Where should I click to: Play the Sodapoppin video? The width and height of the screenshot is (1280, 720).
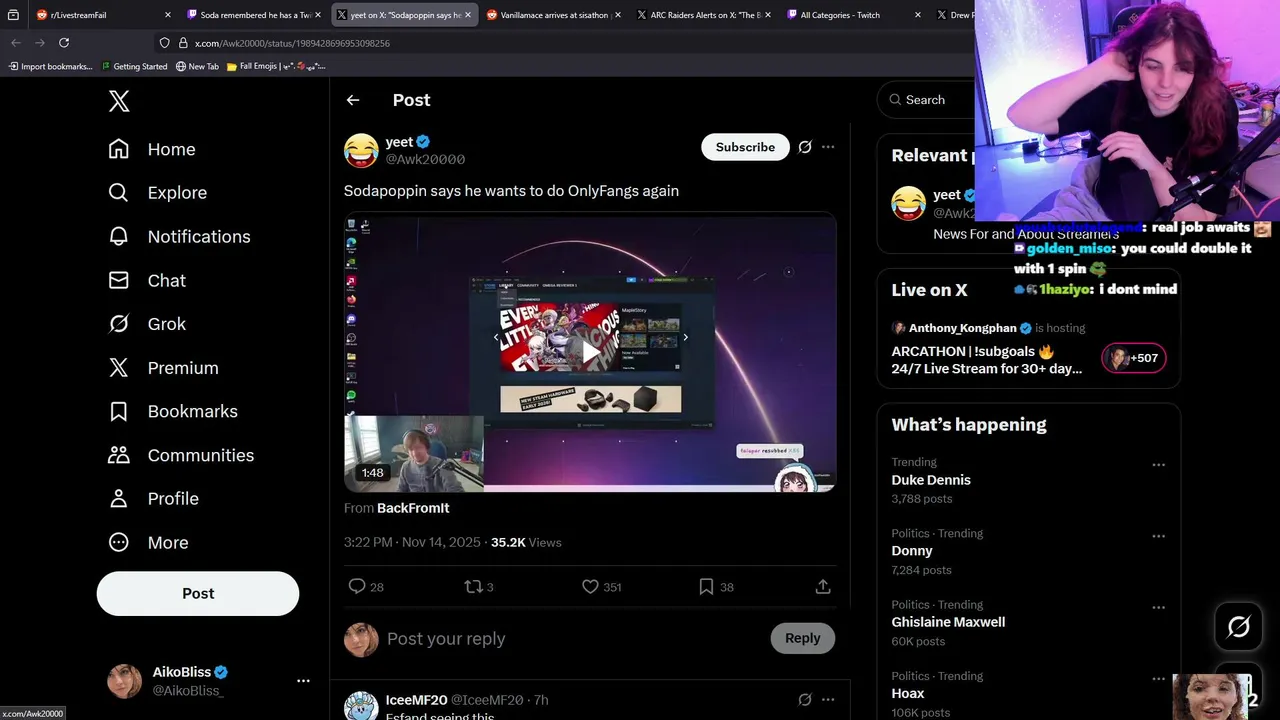pyautogui.click(x=591, y=352)
